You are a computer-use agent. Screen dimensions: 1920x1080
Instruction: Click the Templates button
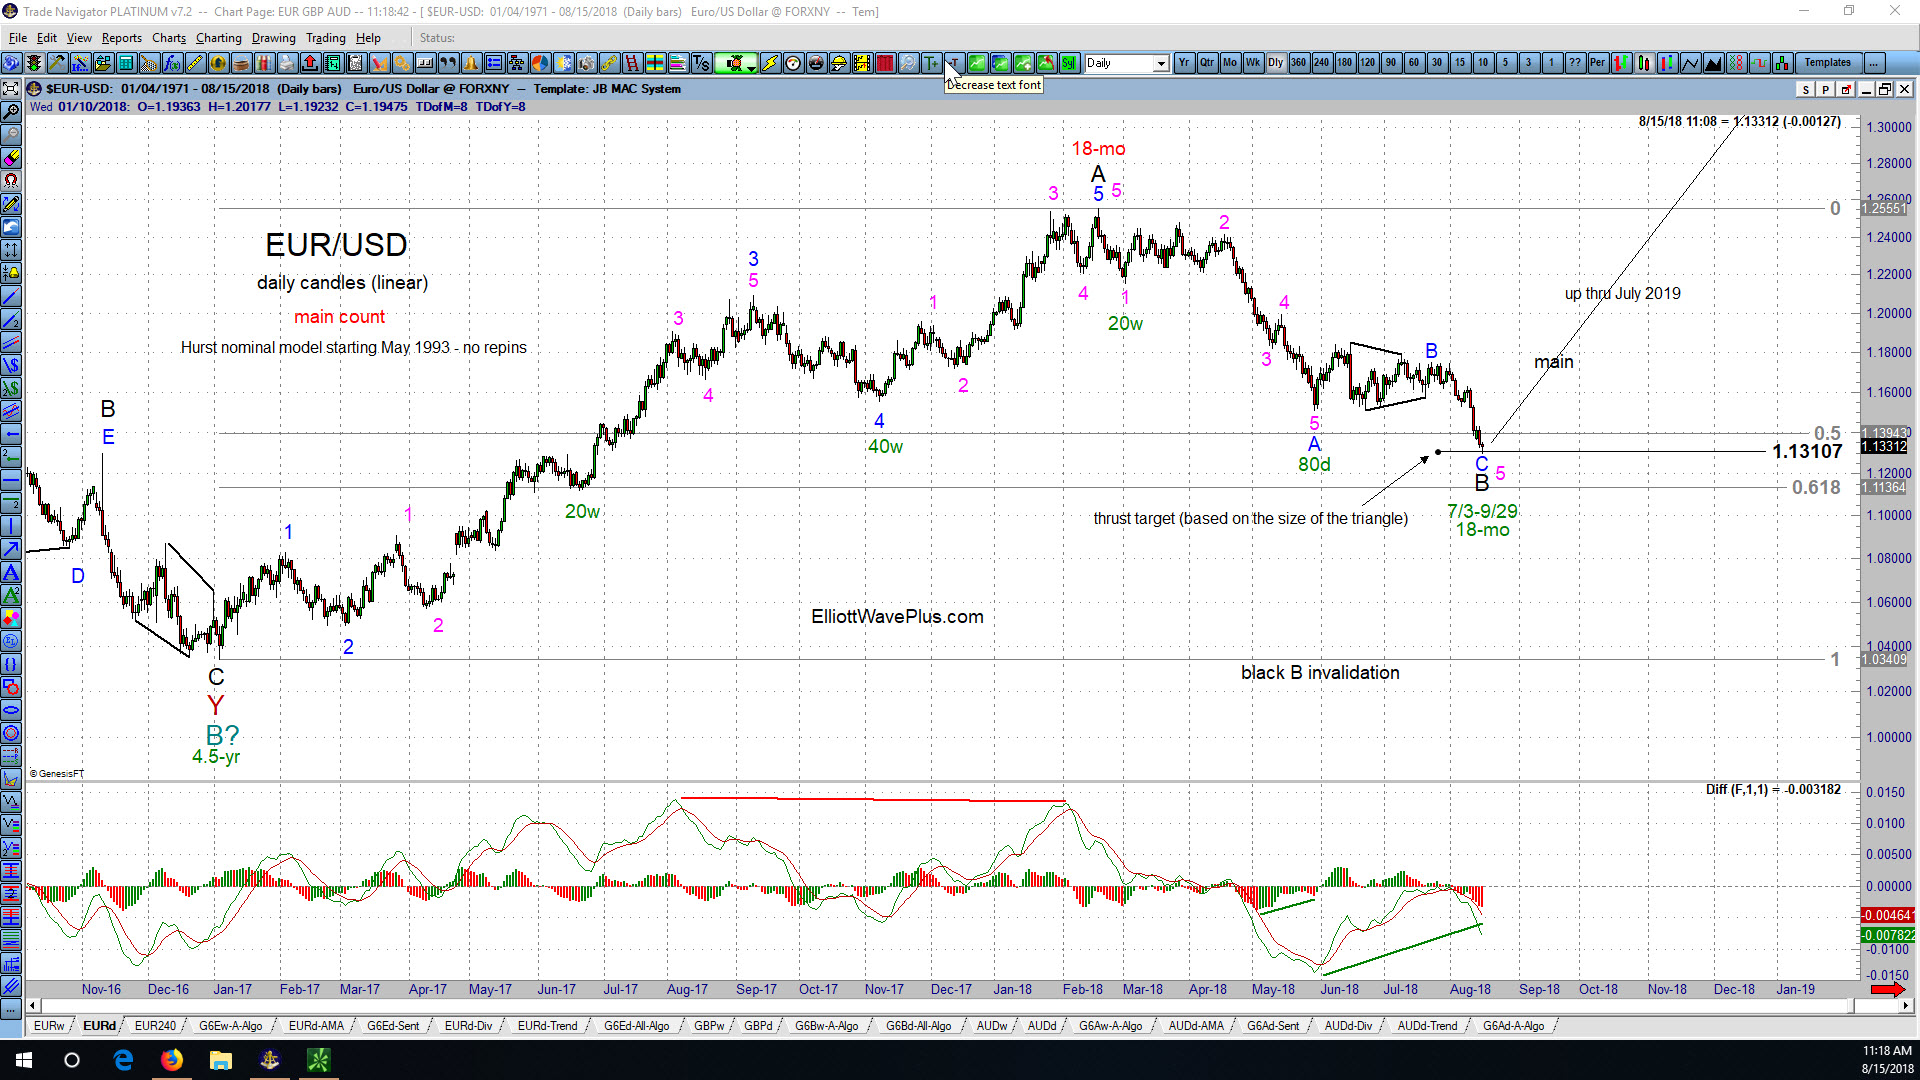[1827, 63]
